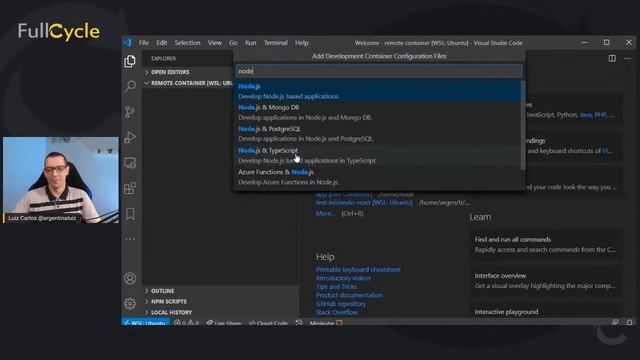This screenshot has height=360, width=640.
Task: Open Introductory videos link
Action: click(343, 278)
